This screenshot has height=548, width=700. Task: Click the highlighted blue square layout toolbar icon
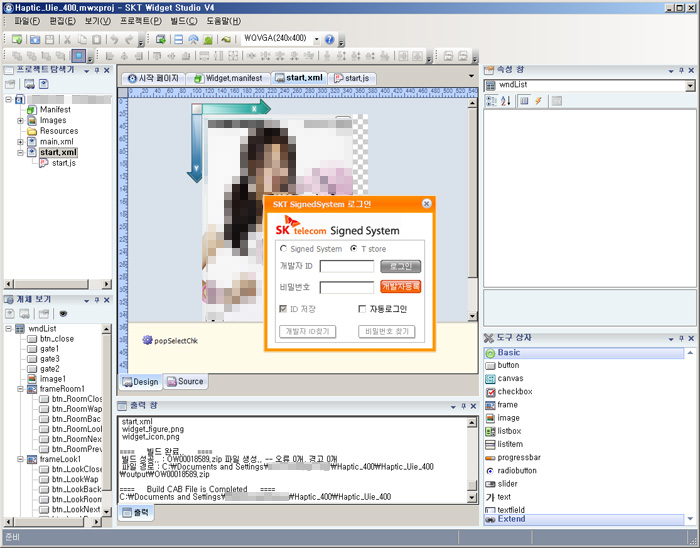79,56
